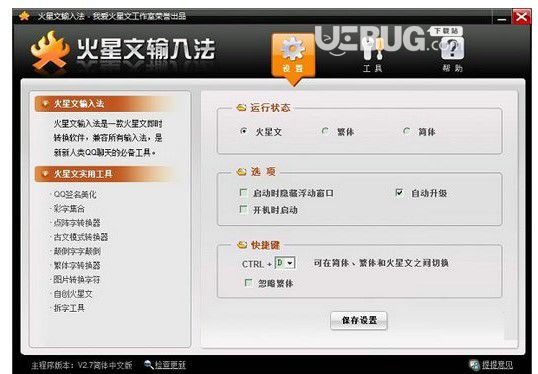Screen dimensions: 538x374
Task: Collapse the 火星文输入法 sidebar header
Action: 106,104
